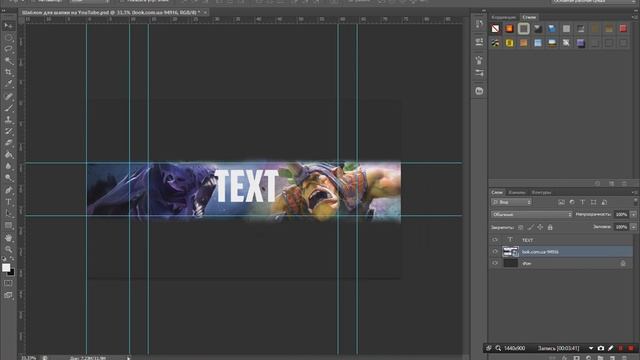Viewport: 640px width, 360px height.
Task: Toggle lock transparent pixels
Action: click(520, 227)
